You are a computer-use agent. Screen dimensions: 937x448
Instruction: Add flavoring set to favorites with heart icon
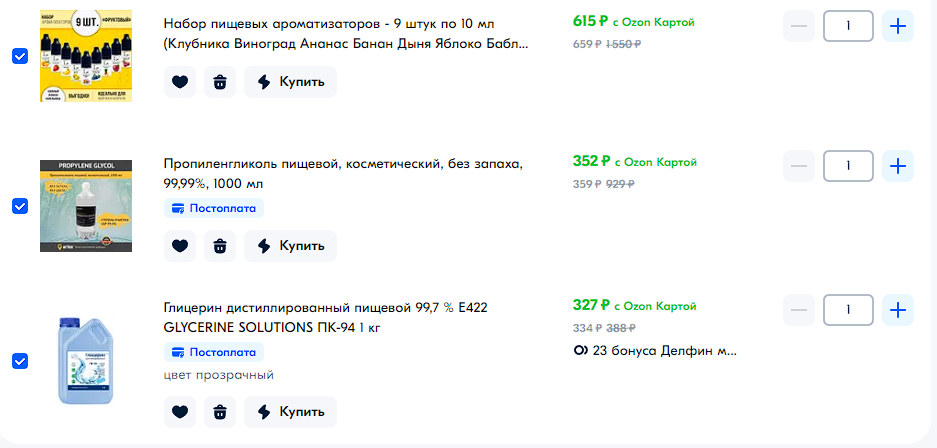[180, 82]
